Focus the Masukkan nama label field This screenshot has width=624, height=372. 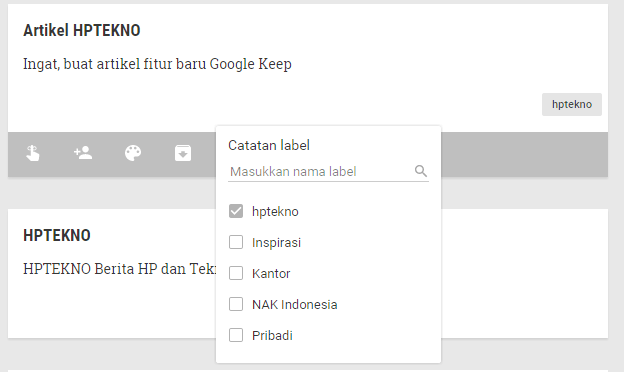[321, 171]
